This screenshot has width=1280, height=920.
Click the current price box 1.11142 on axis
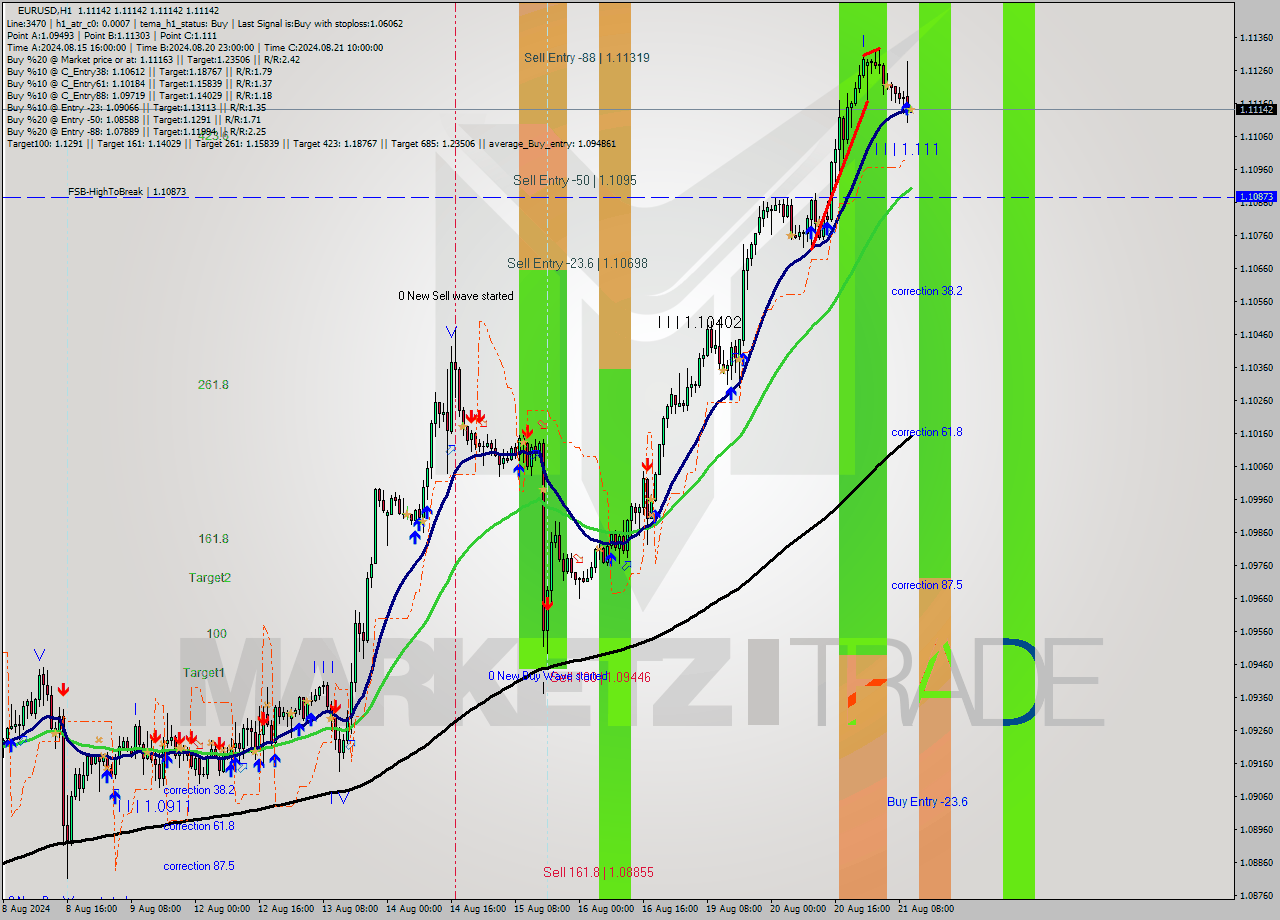click(1256, 109)
